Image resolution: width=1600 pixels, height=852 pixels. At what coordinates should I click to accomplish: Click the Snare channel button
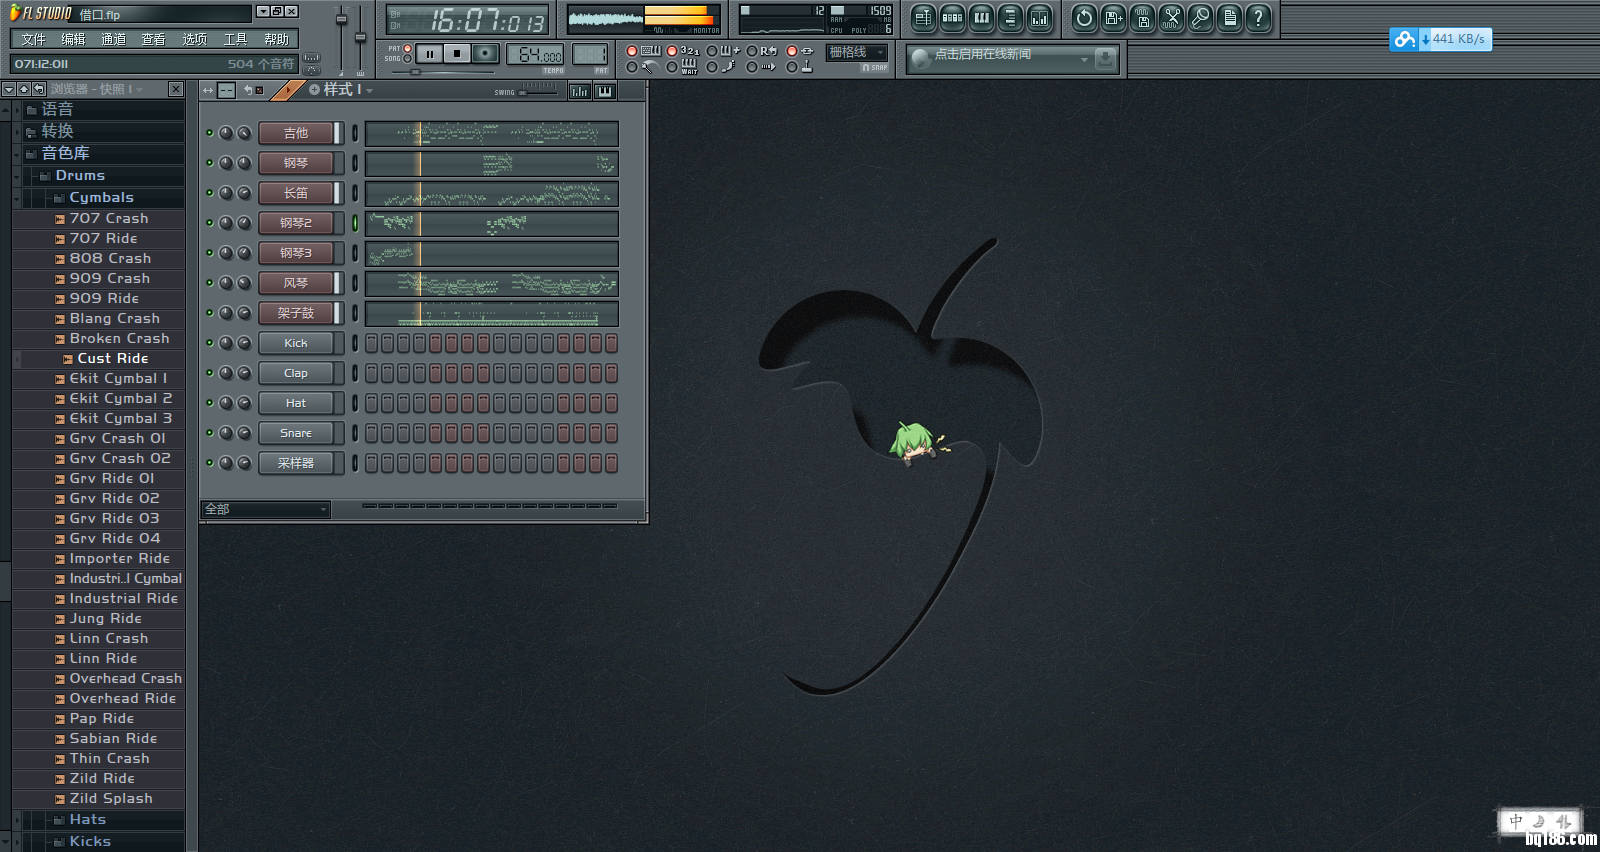coord(295,433)
